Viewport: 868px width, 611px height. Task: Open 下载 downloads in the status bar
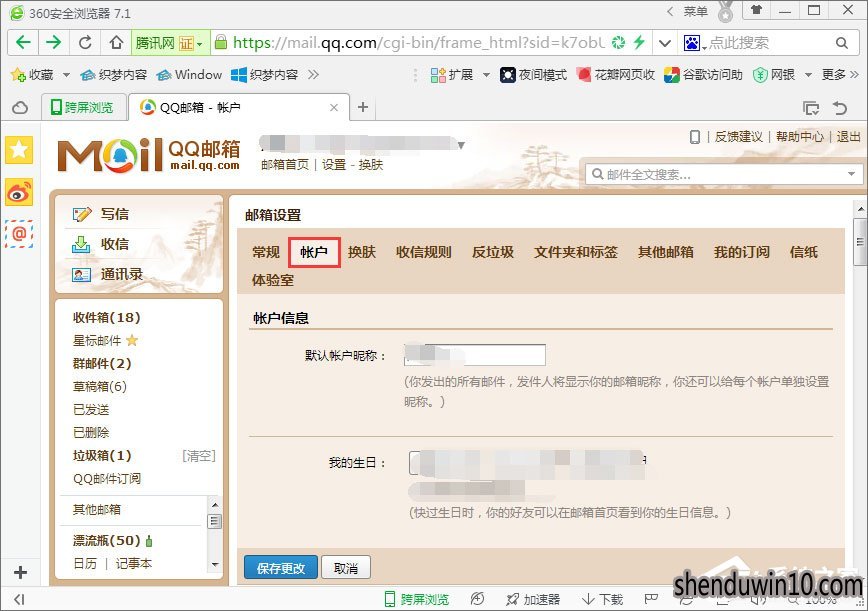(603, 599)
